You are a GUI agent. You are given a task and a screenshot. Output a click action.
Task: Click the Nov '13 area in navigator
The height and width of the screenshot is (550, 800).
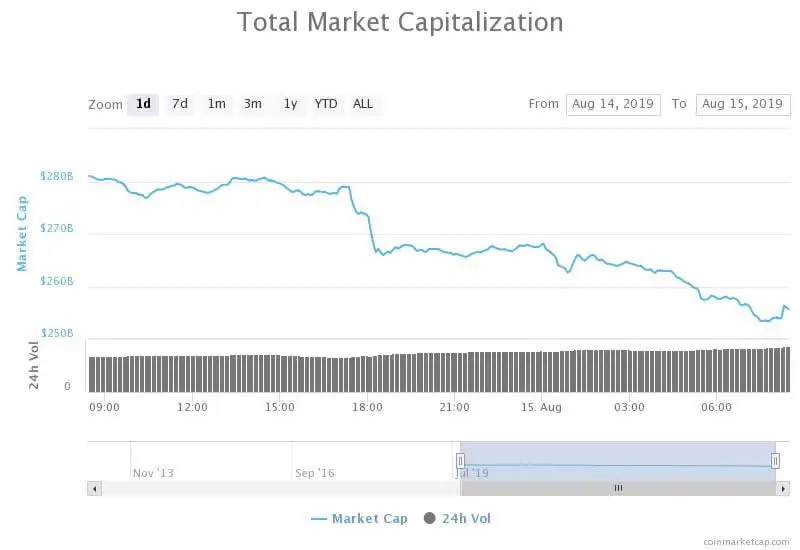click(153, 472)
